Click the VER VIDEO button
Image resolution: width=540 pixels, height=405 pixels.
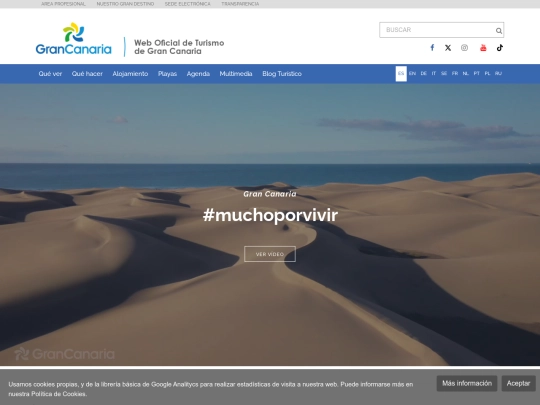tap(270, 254)
